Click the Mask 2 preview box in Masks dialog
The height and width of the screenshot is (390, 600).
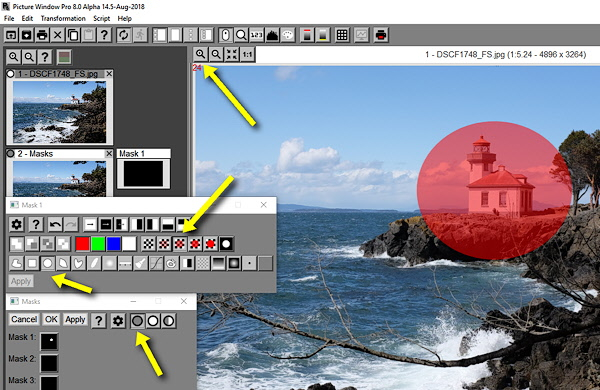coord(49,363)
